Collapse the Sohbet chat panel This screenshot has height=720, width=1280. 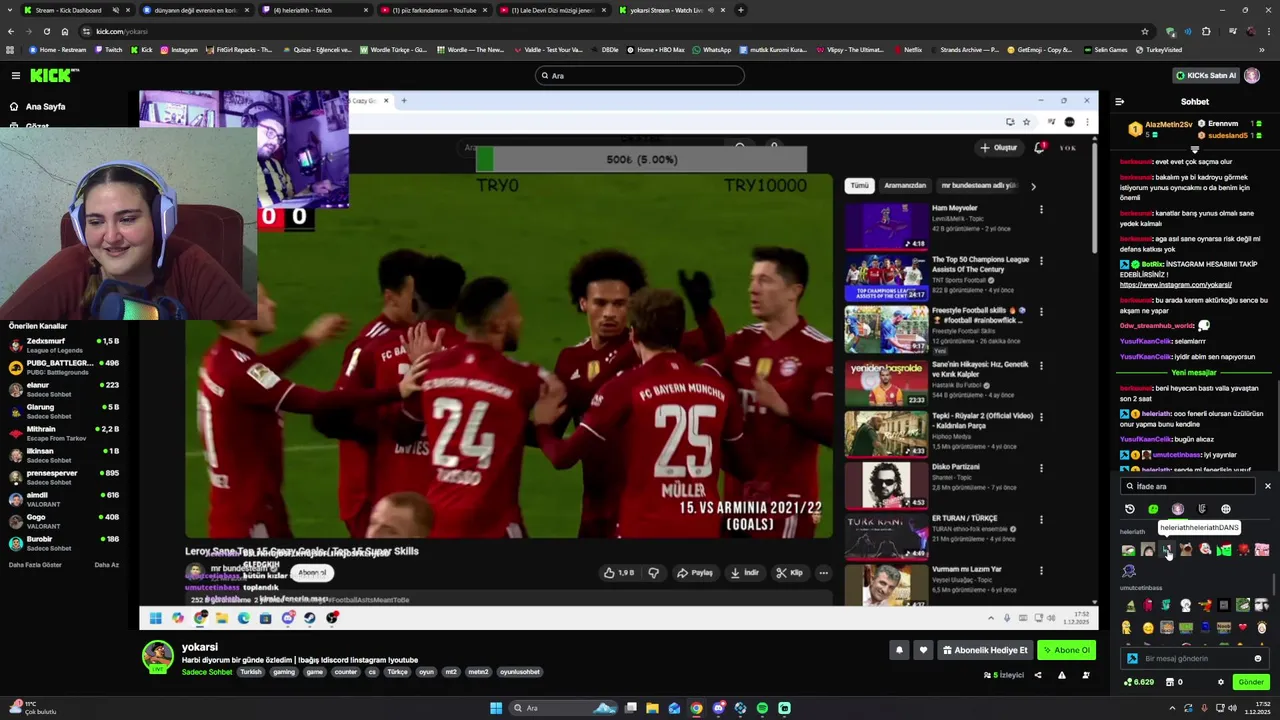pyautogui.click(x=1119, y=101)
